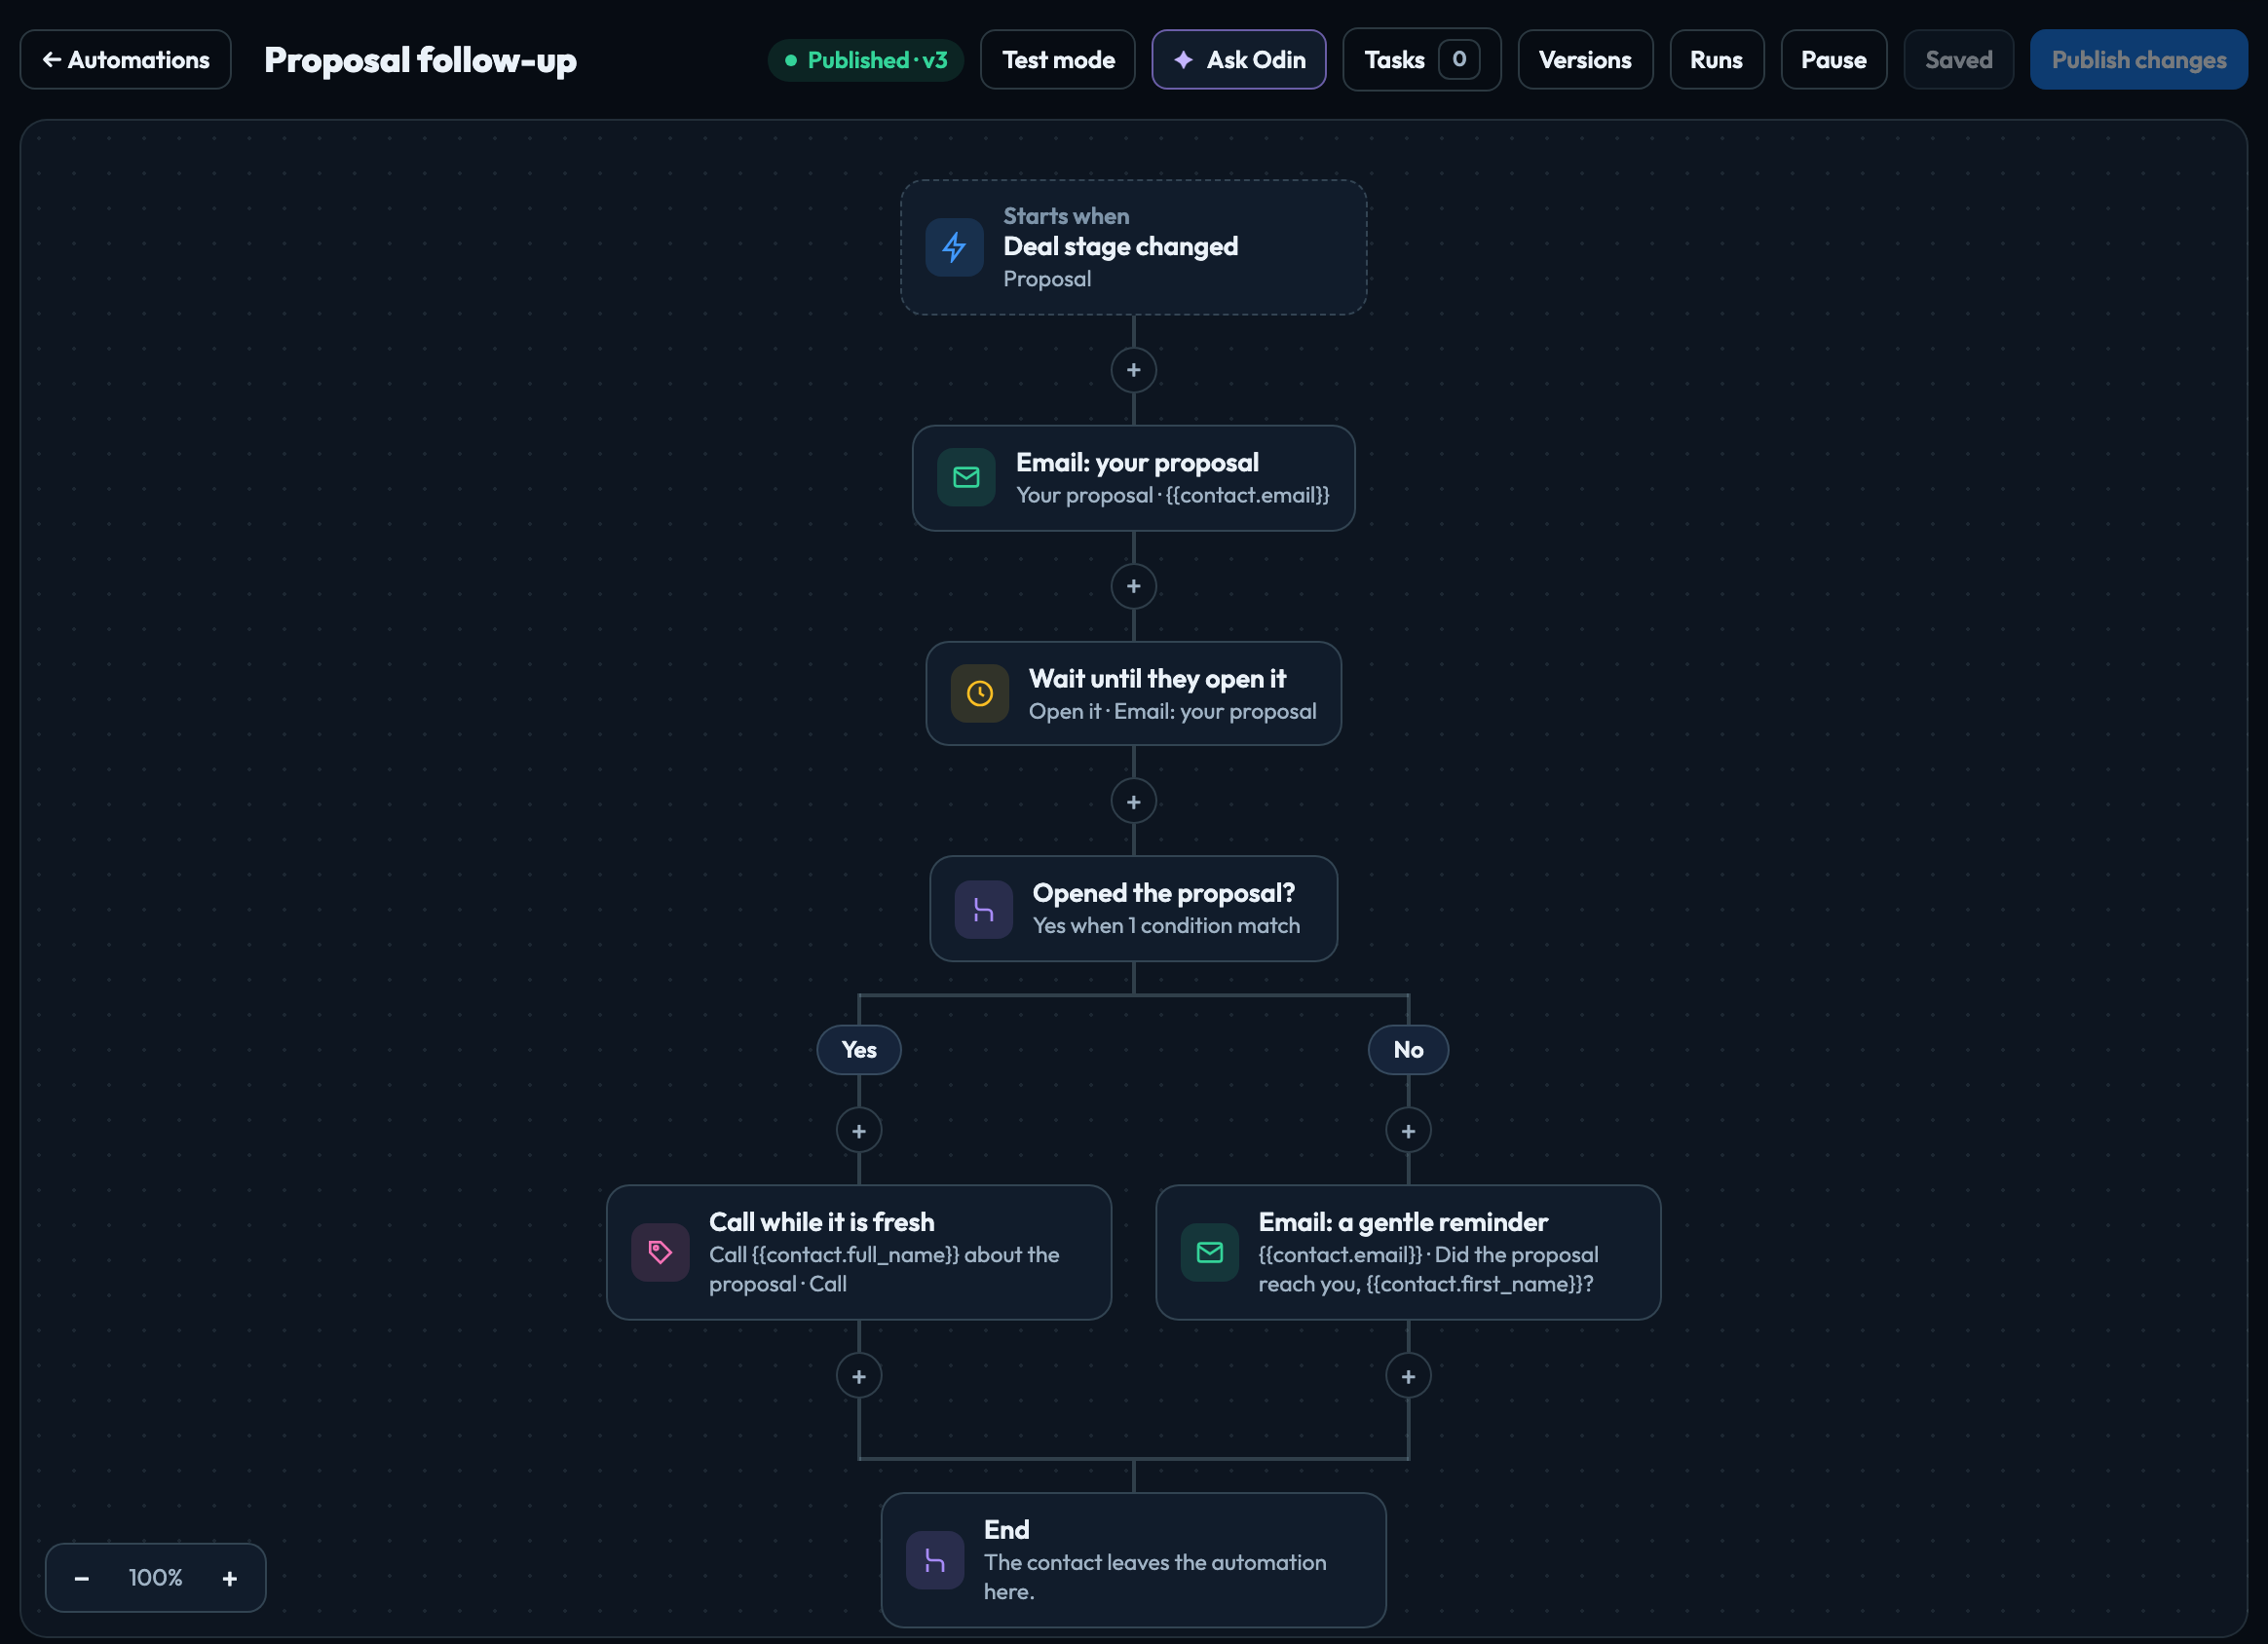The width and height of the screenshot is (2268, 1644).
Task: Zoom in the canvas with plus button
Action: (229, 1578)
